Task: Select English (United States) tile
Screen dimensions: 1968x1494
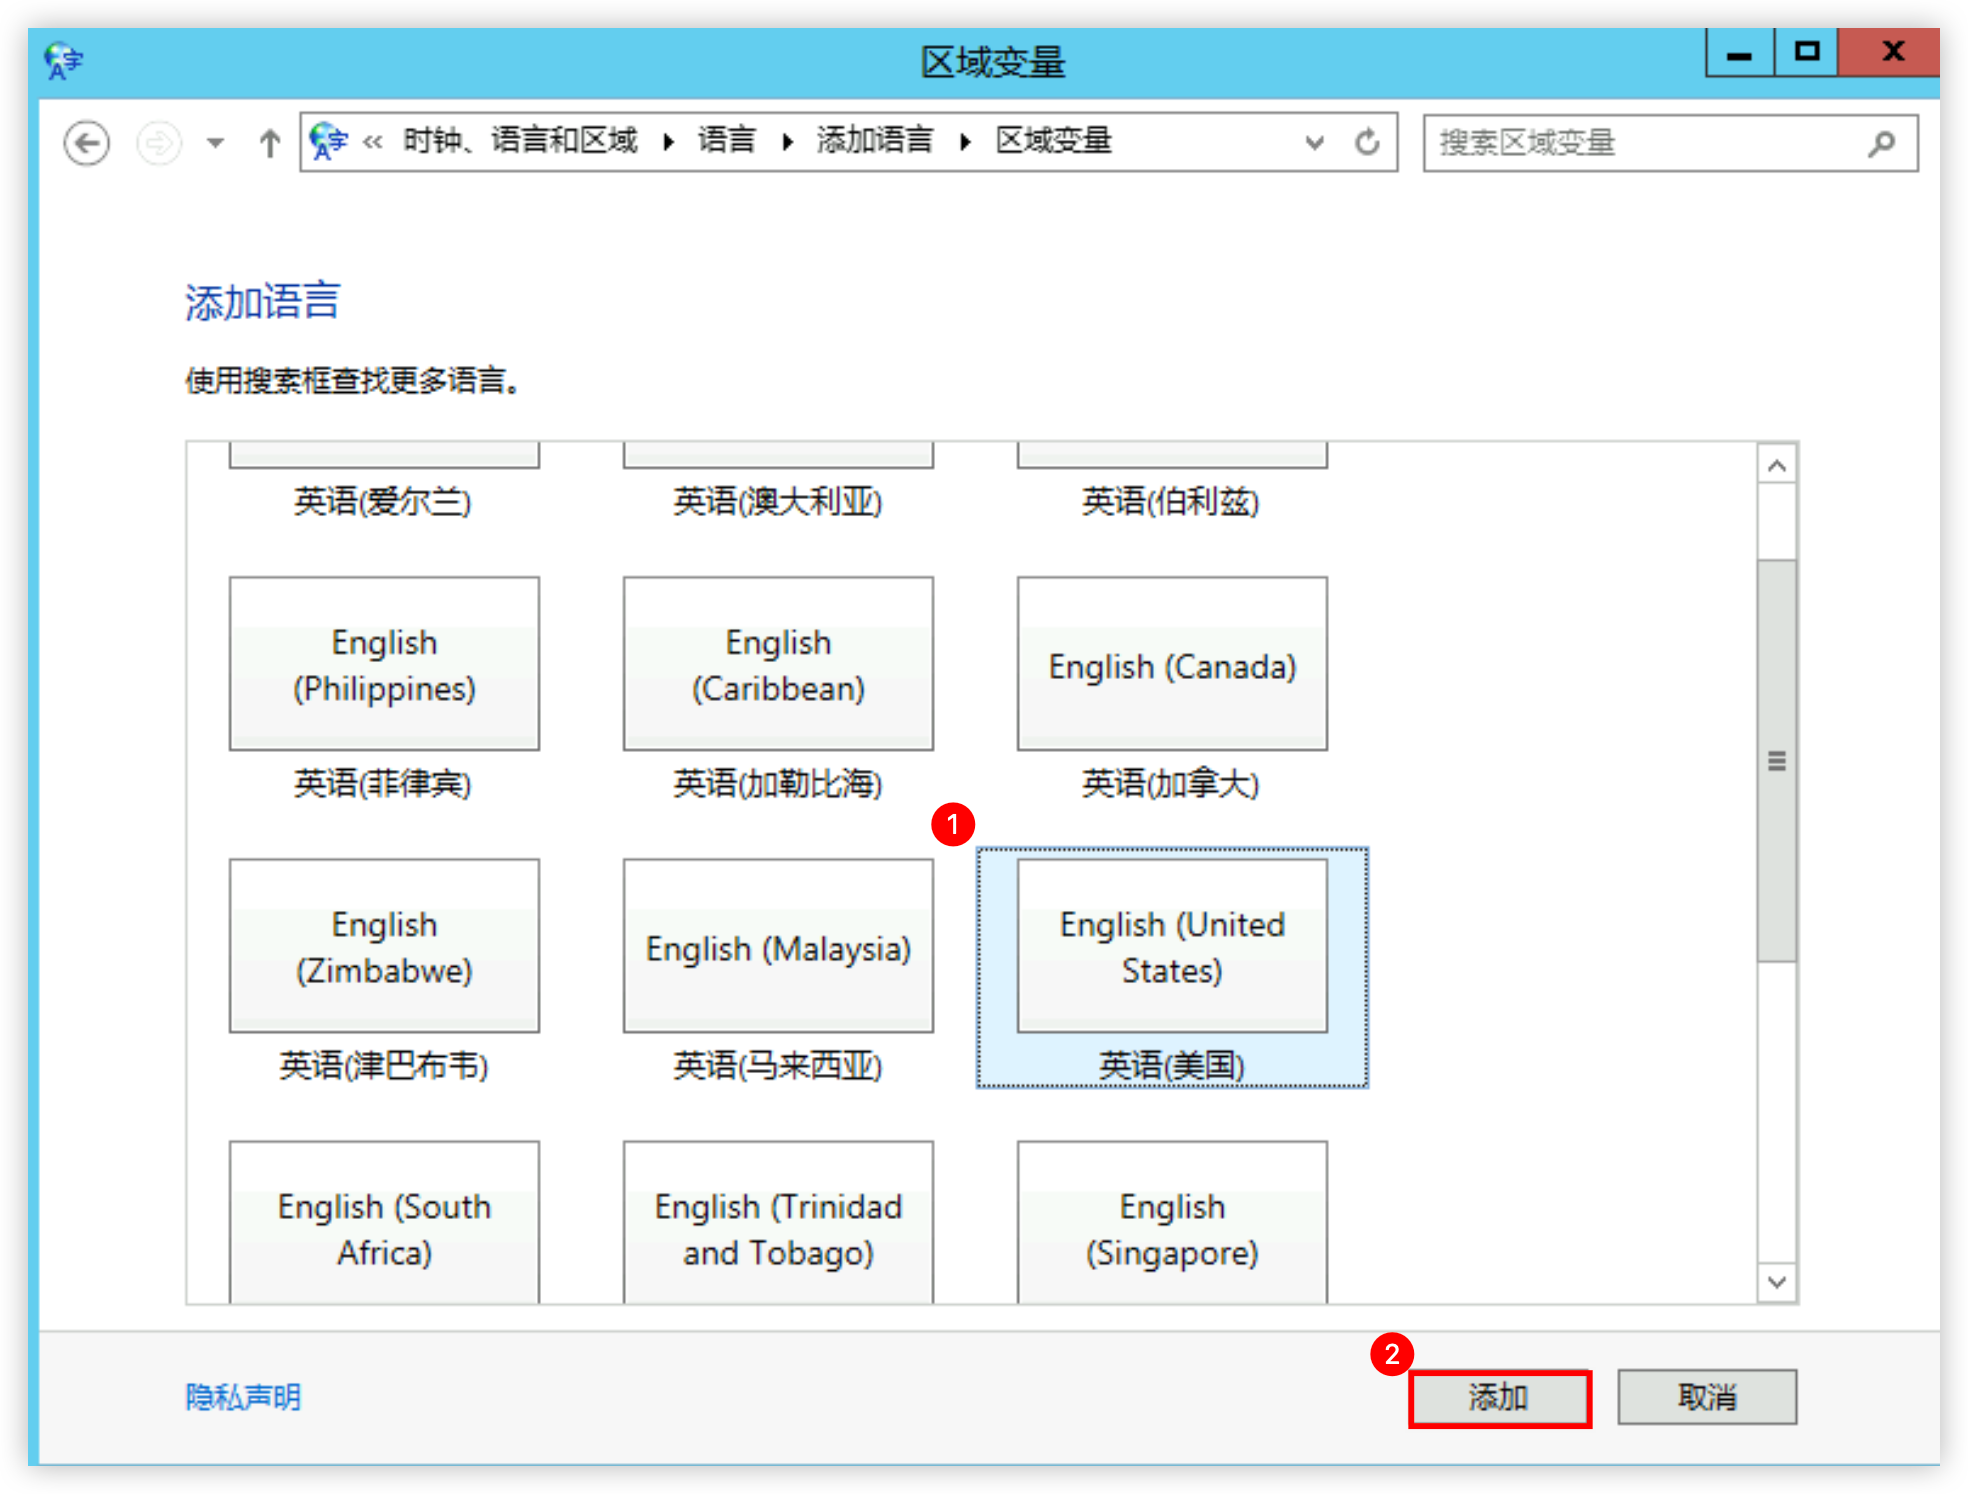Action: click(x=1172, y=968)
